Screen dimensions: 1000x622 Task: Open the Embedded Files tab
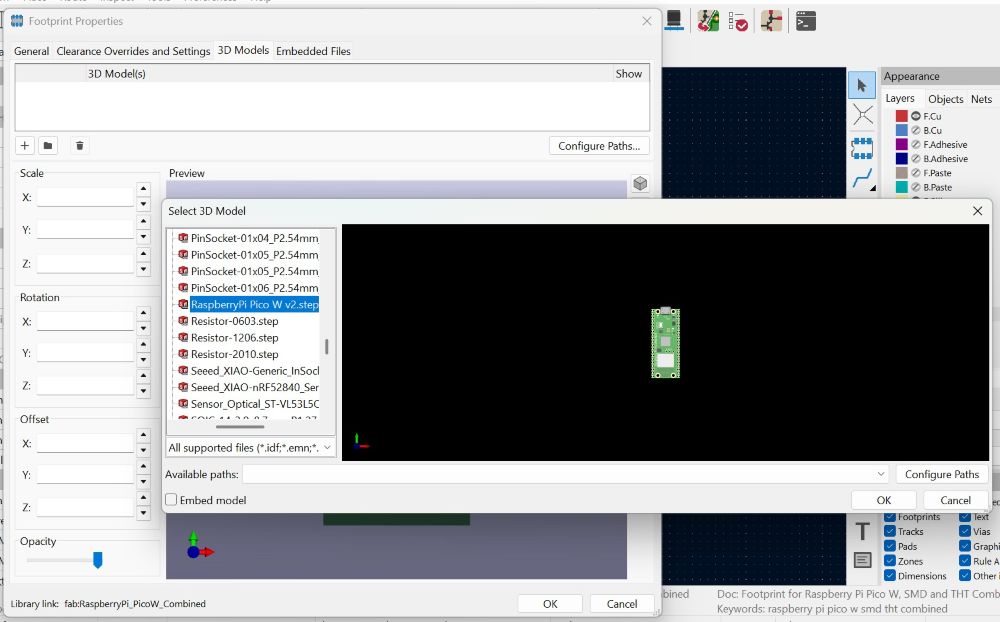(x=313, y=51)
